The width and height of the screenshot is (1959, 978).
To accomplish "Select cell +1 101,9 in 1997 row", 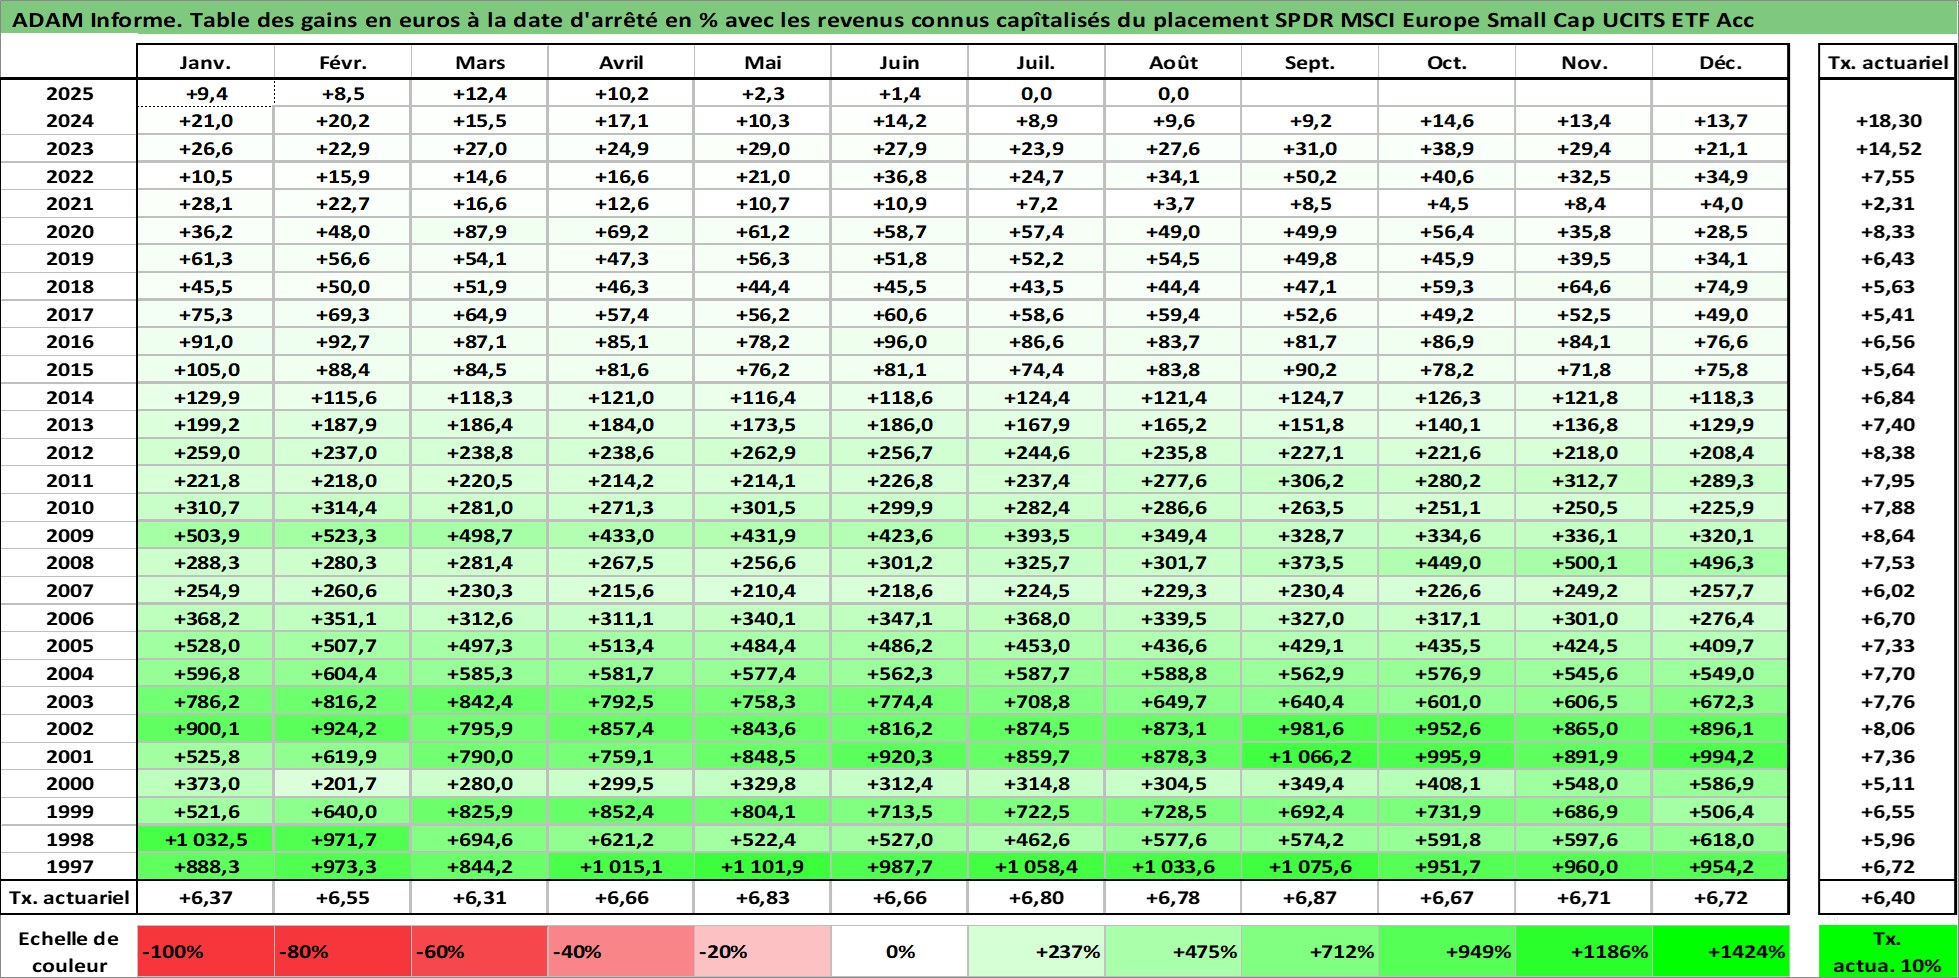I will pos(763,867).
